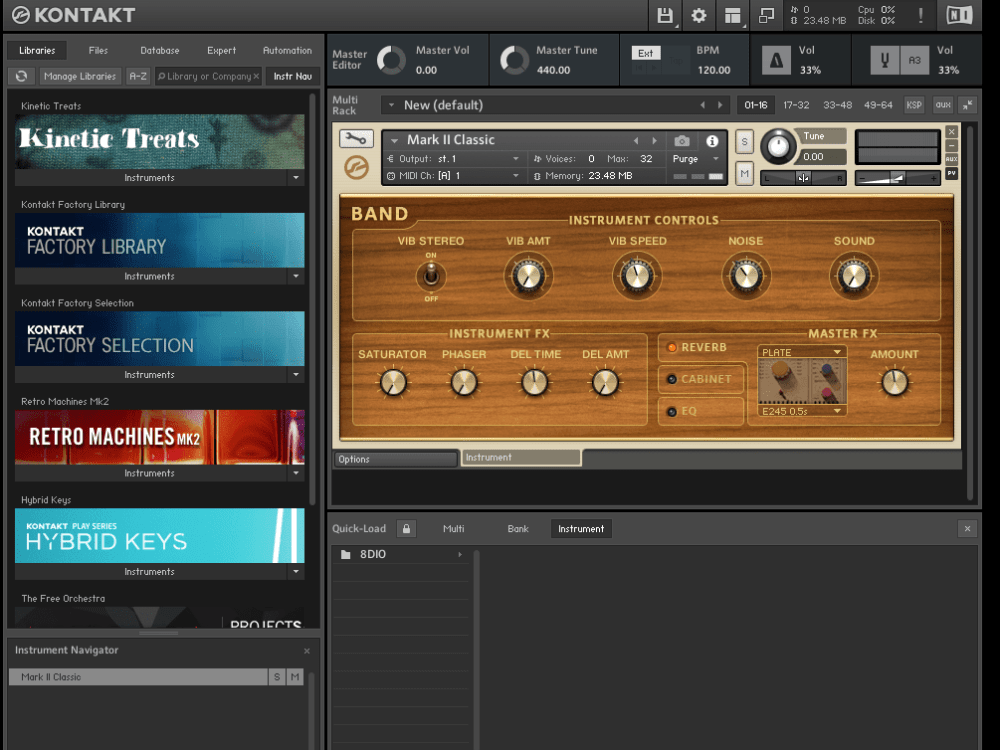The height and width of the screenshot is (750, 1000).
Task: Expand Factory Library Instruments dropdown arrow
Action: click(x=296, y=276)
